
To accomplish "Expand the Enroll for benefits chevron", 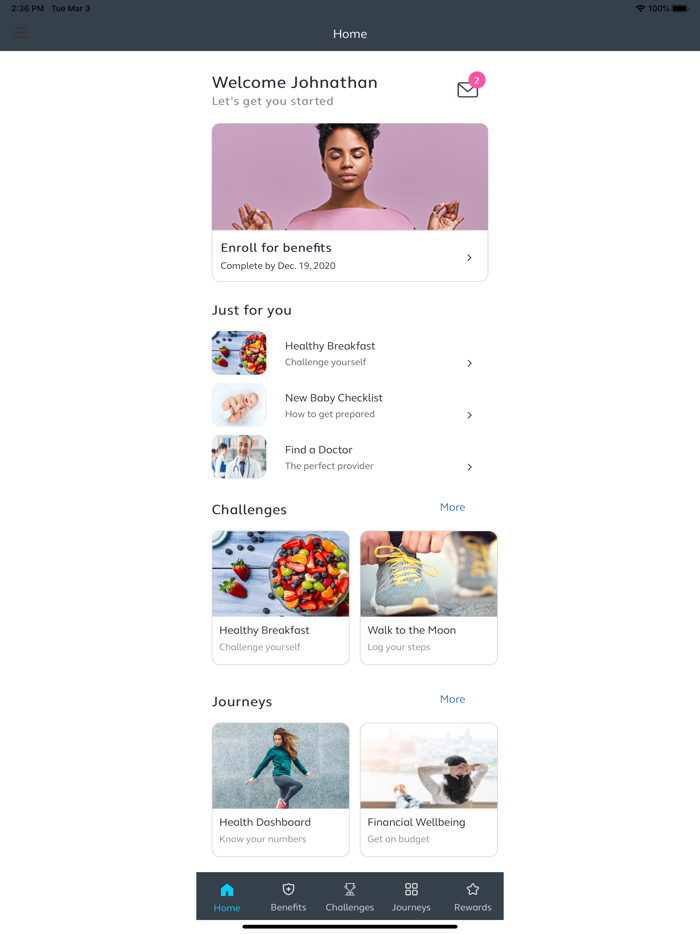I will 469,257.
